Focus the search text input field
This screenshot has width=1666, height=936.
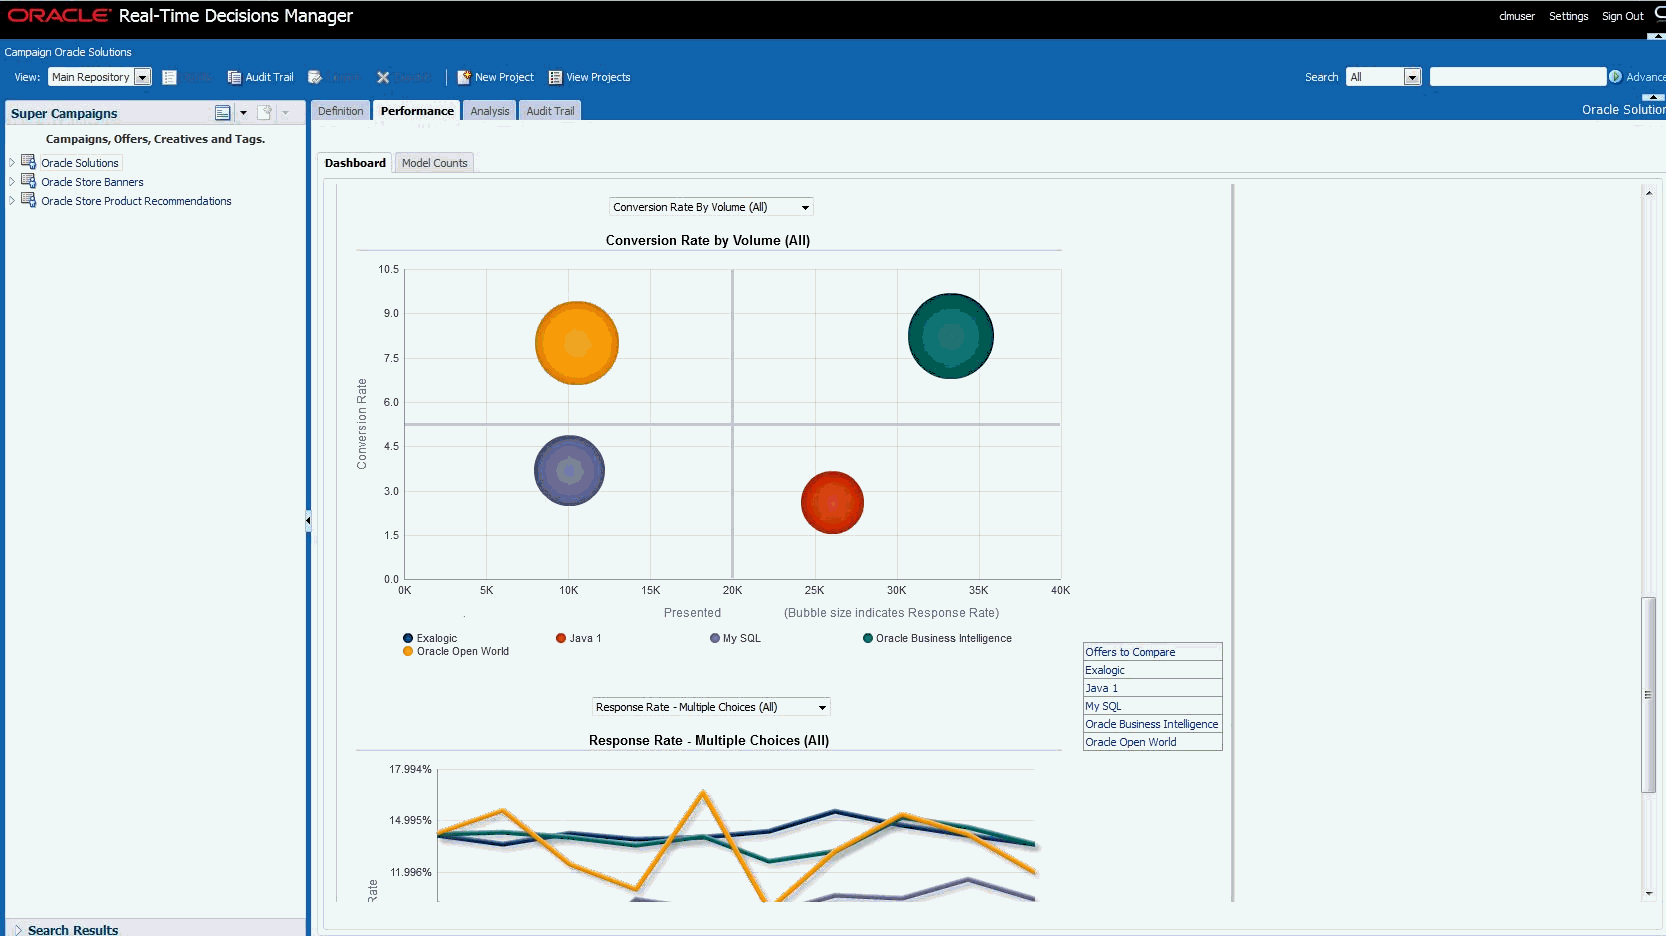pos(1518,77)
